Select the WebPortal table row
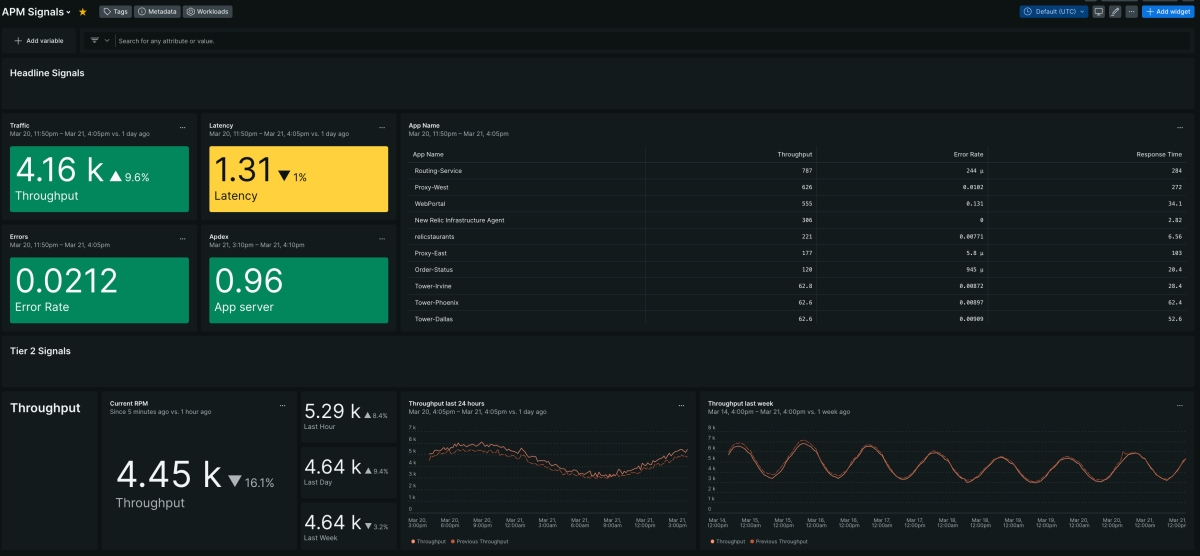 798,203
